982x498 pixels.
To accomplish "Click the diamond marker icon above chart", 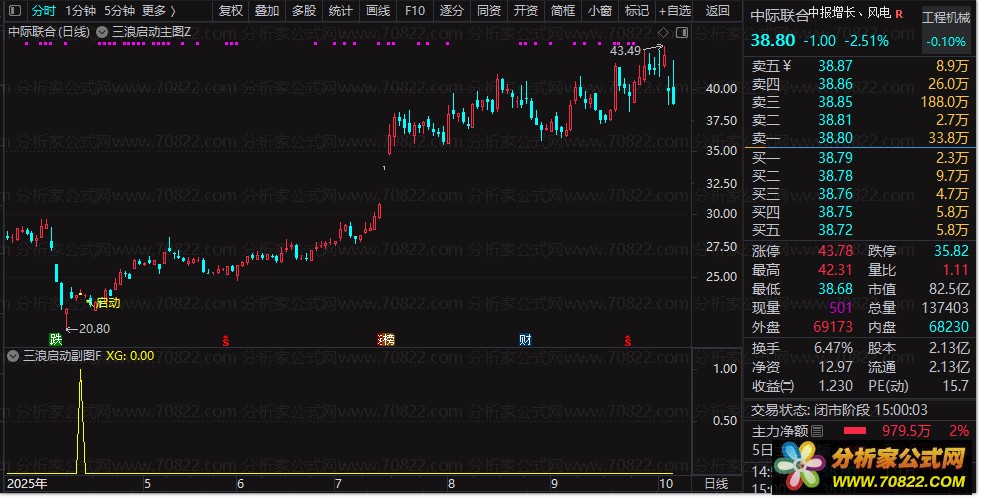I will click(664, 32).
